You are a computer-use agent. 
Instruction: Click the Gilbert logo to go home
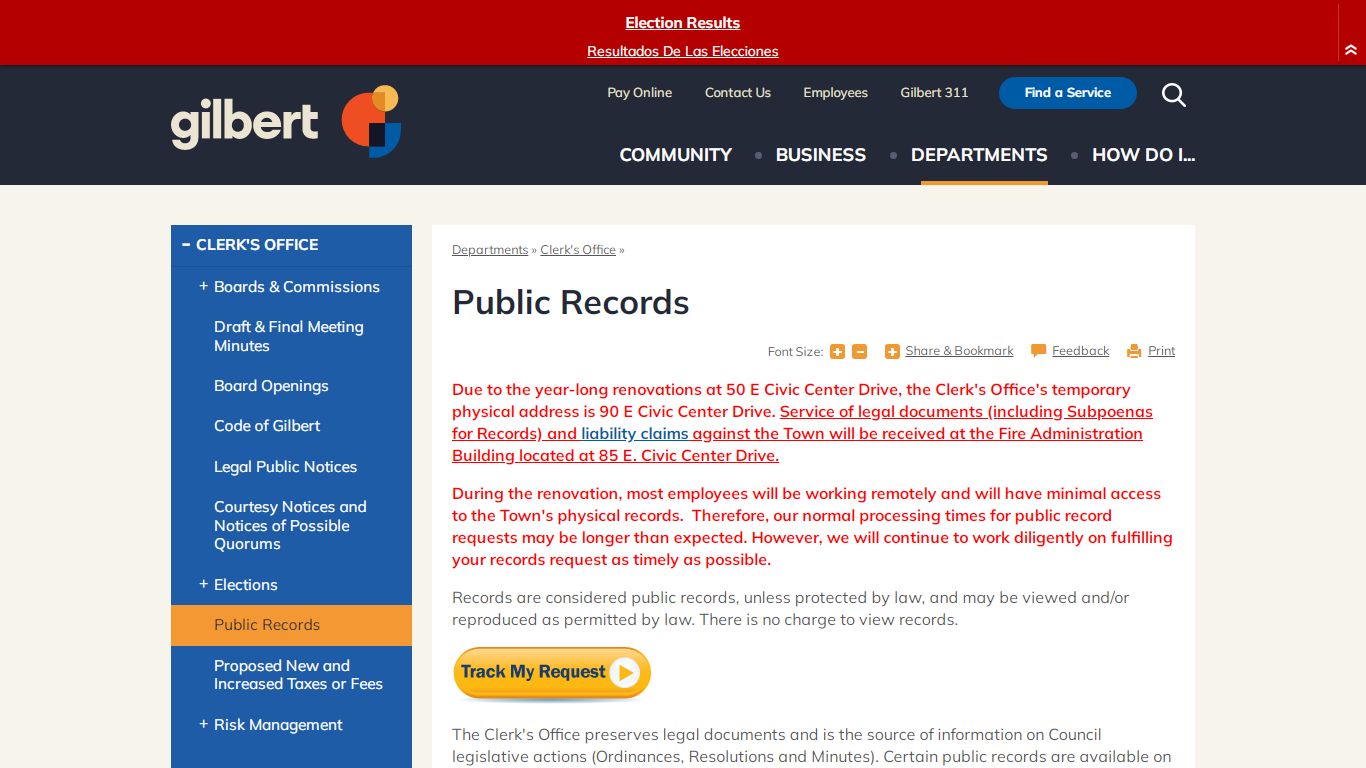click(286, 122)
